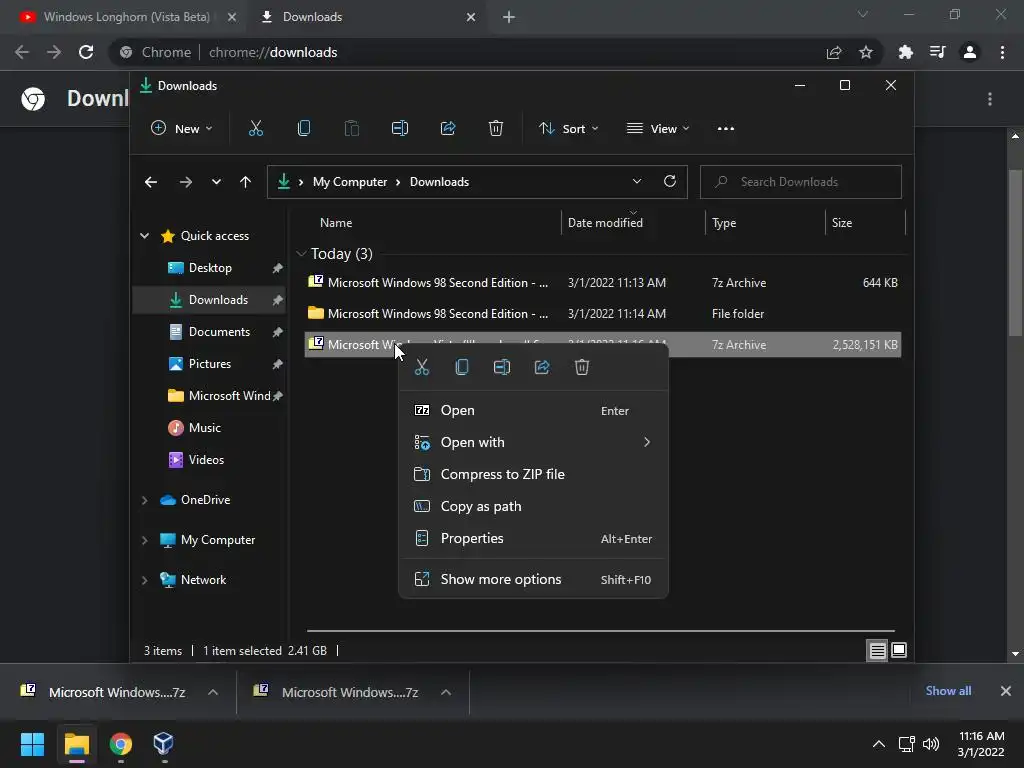Open the Sort dropdown
Image resolution: width=1024 pixels, height=768 pixels.
tap(569, 129)
